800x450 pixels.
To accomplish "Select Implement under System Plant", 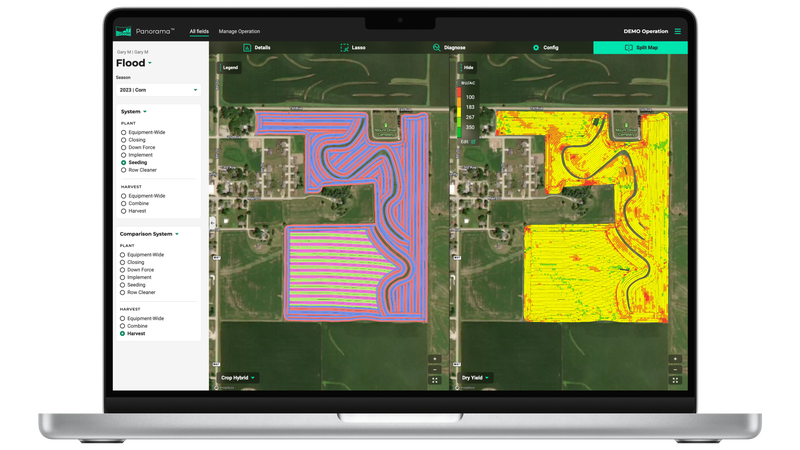I will click(x=137, y=155).
